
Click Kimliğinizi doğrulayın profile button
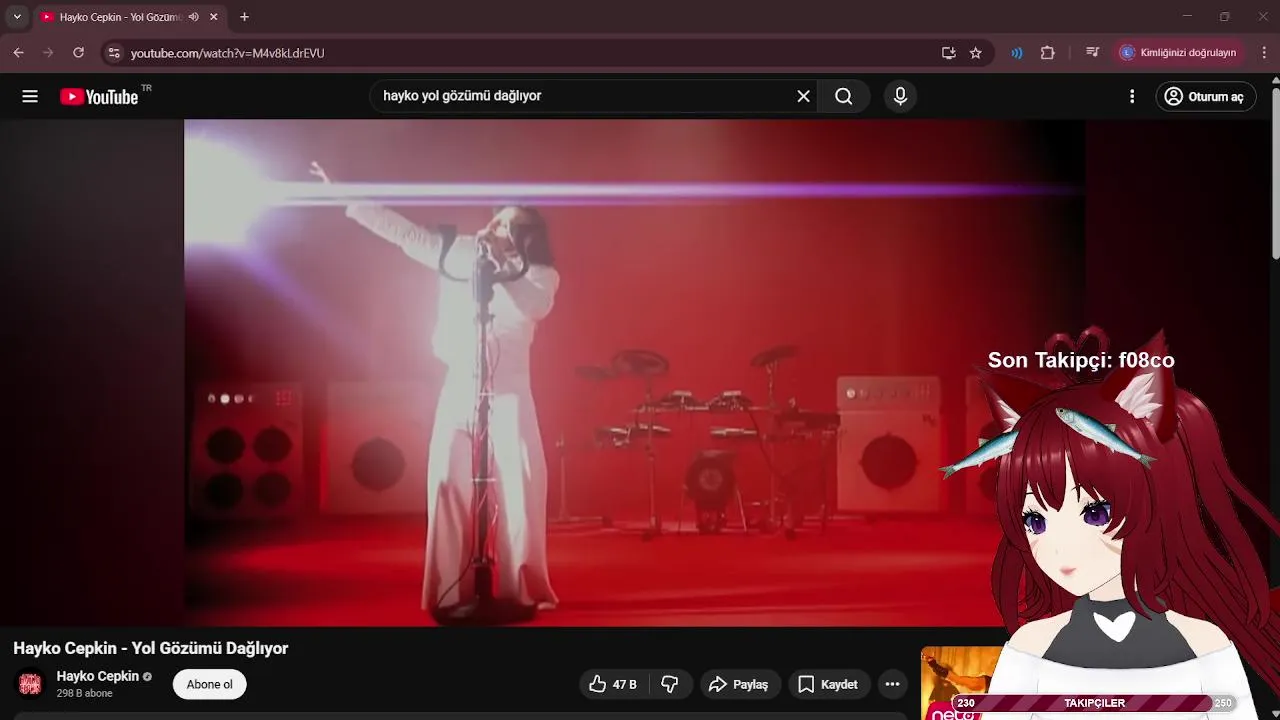[1178, 53]
